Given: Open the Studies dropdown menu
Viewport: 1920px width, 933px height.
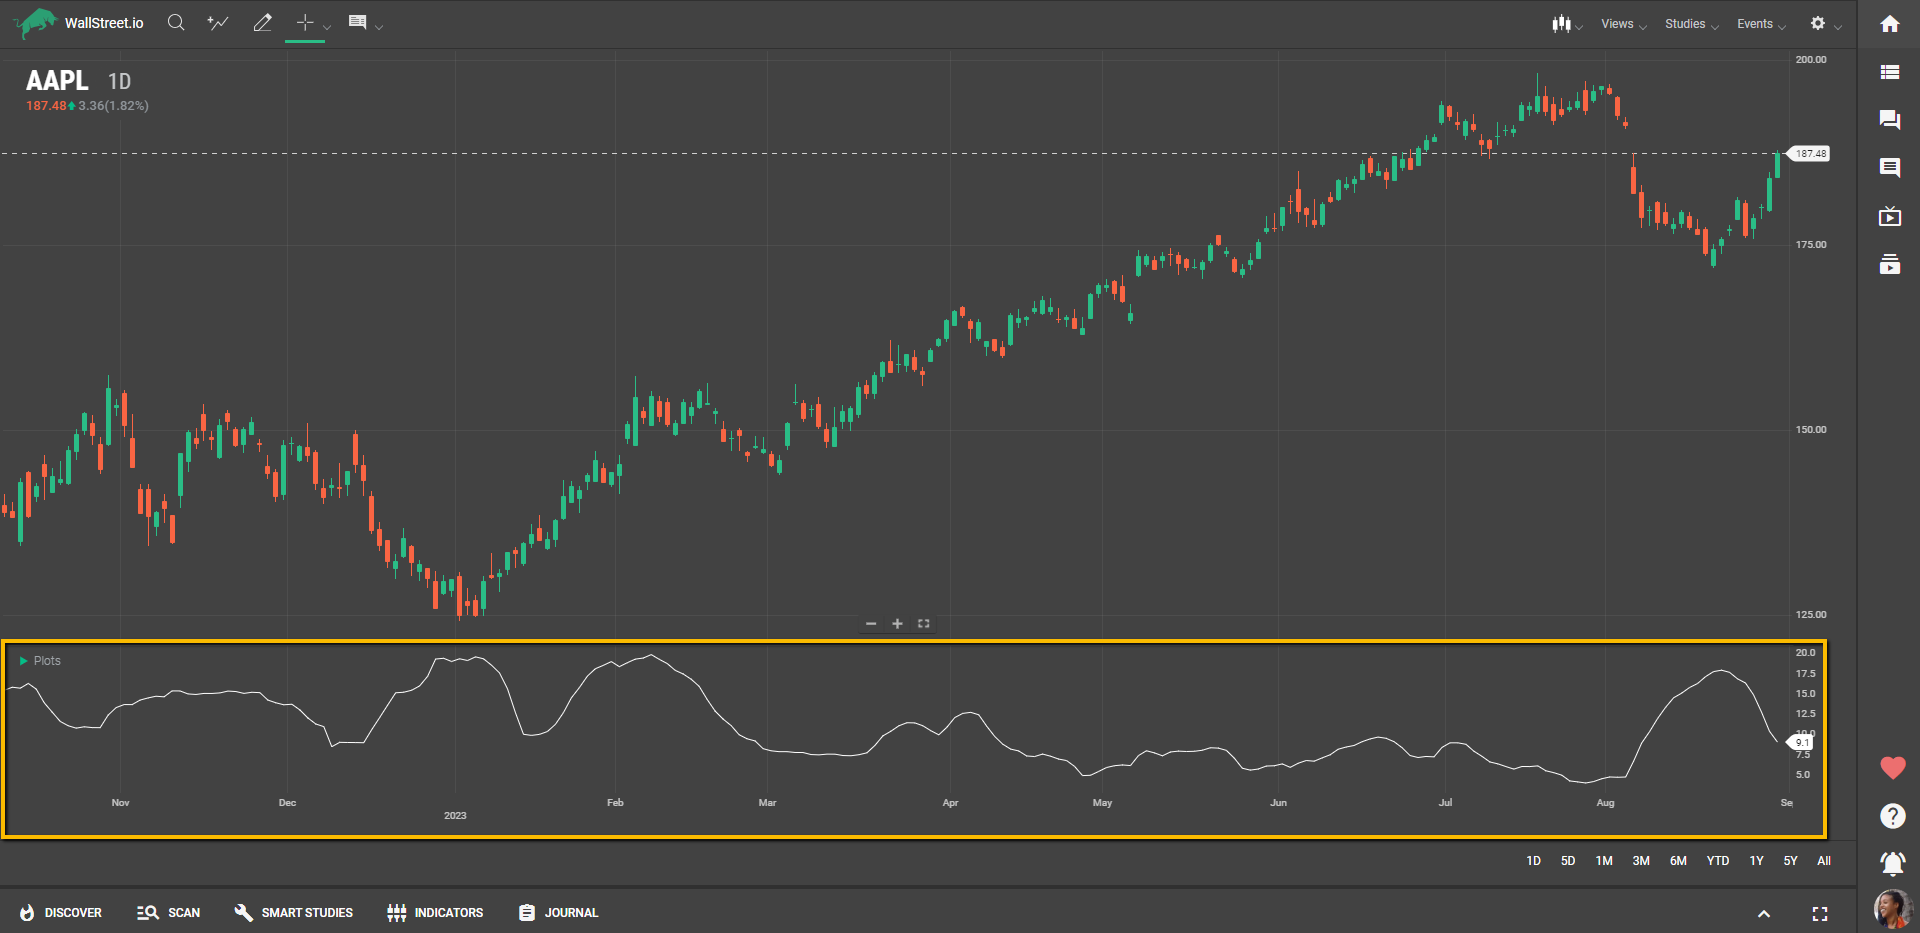Looking at the screenshot, I should point(1690,24).
